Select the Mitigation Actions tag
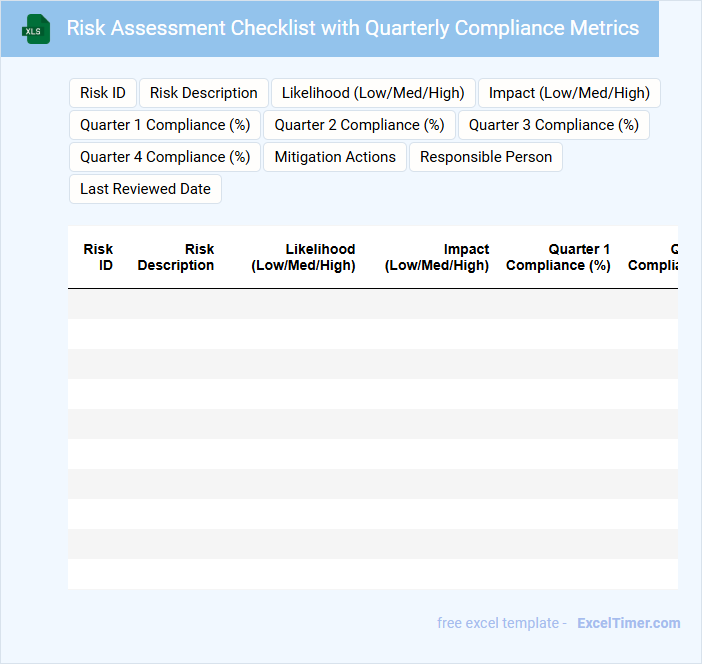702x664 pixels. click(335, 157)
